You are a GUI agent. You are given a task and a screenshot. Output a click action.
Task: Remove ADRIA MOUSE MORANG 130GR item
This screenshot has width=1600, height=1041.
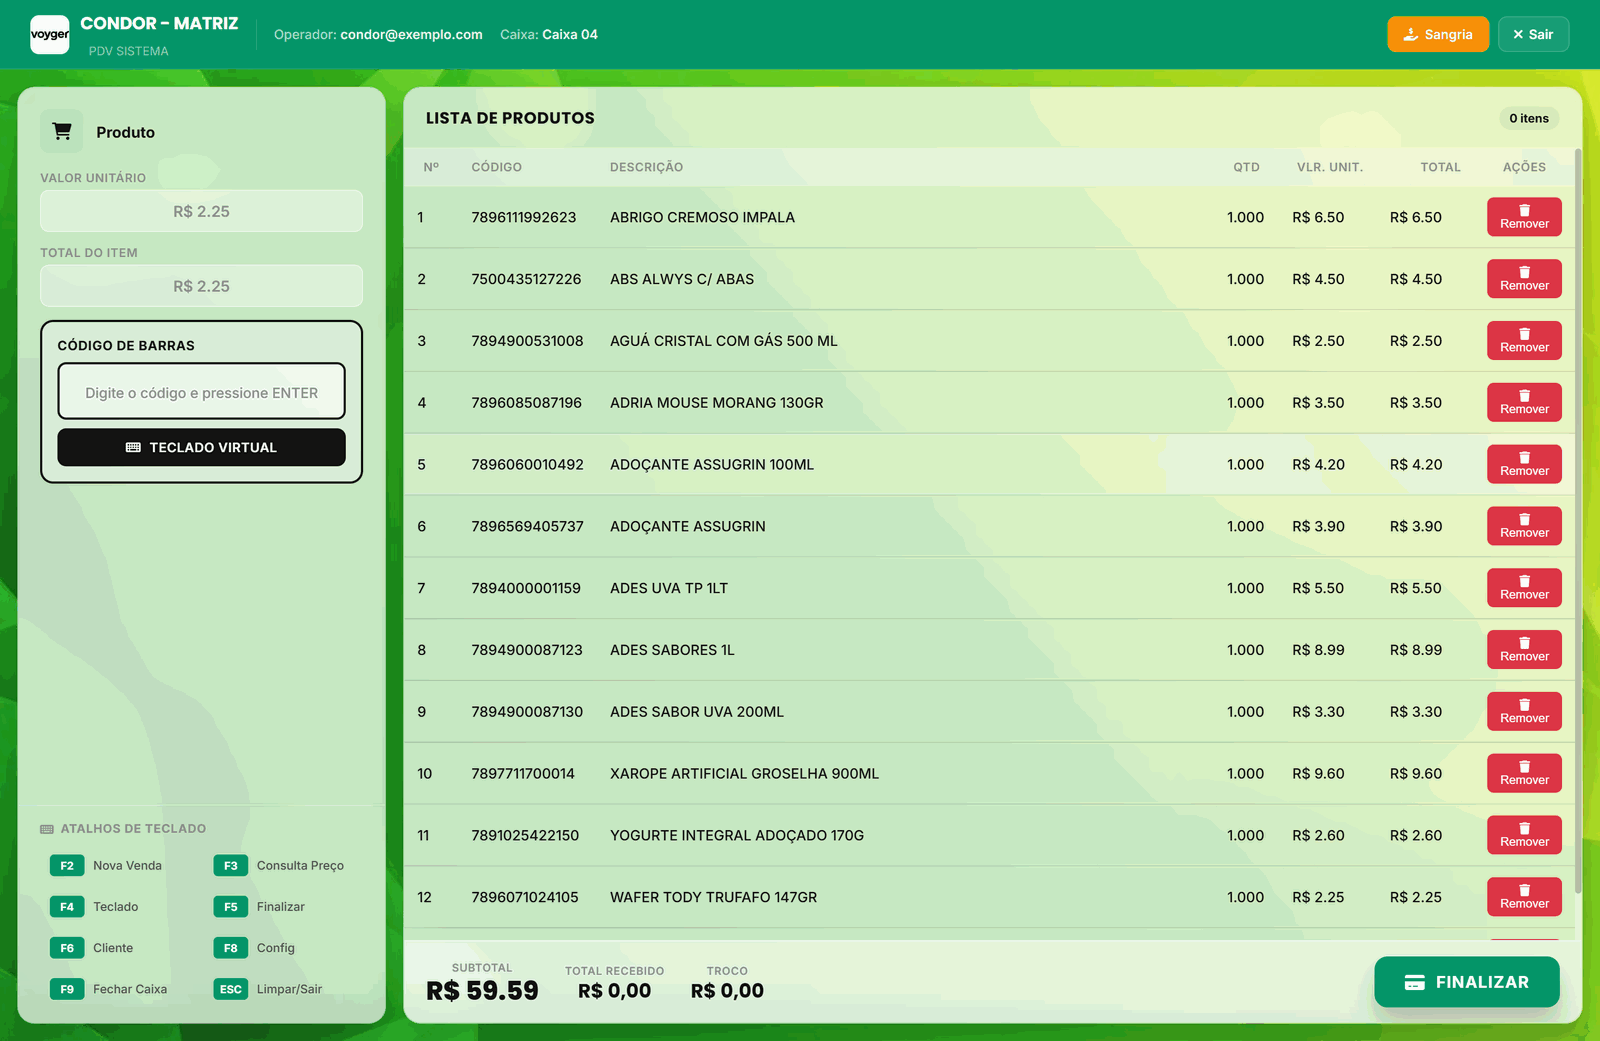(1524, 403)
